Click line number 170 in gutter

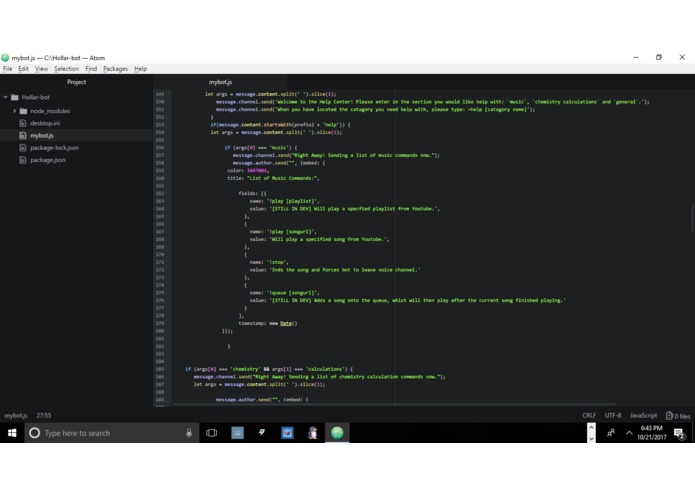(x=160, y=254)
